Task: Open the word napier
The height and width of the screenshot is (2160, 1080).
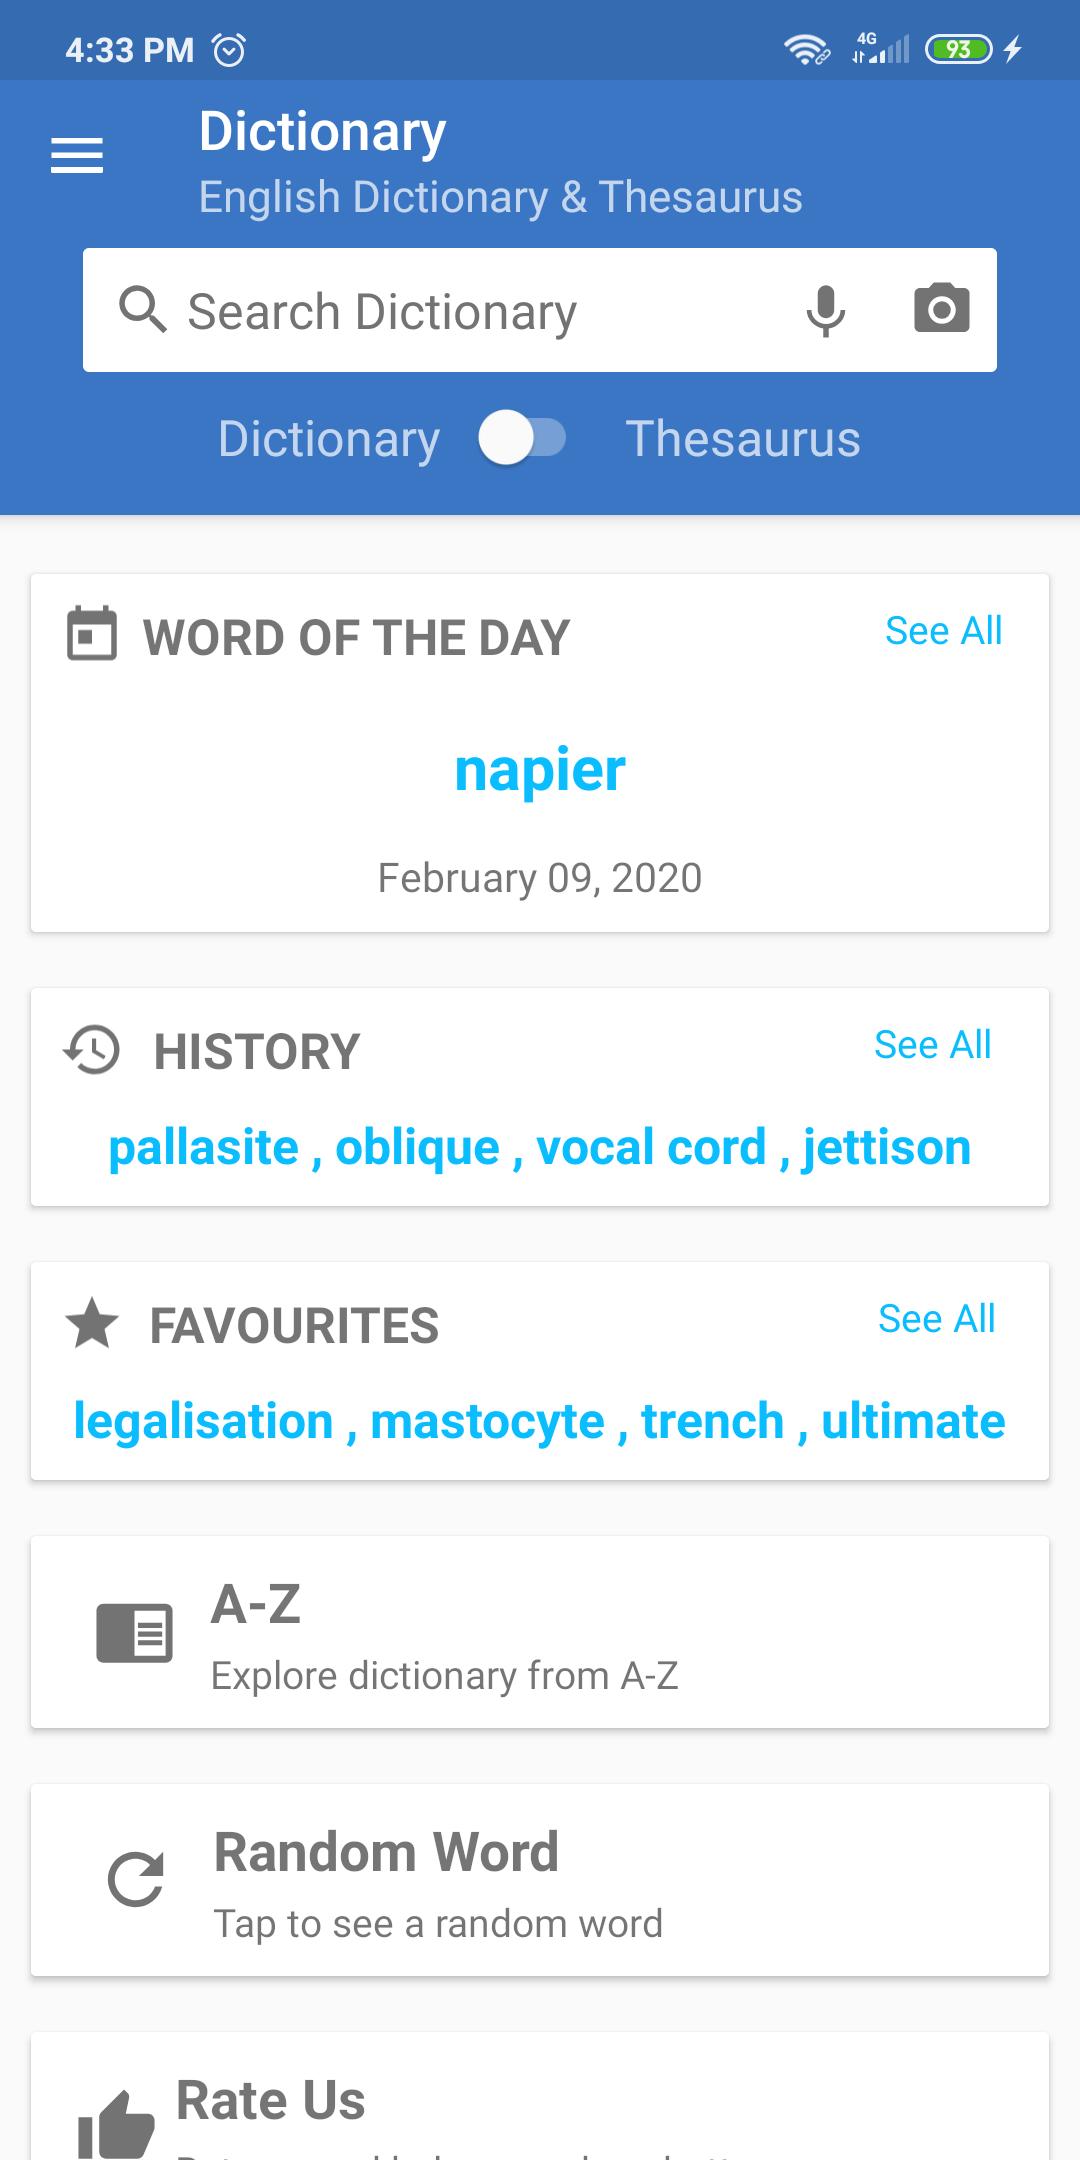Action: (x=540, y=771)
